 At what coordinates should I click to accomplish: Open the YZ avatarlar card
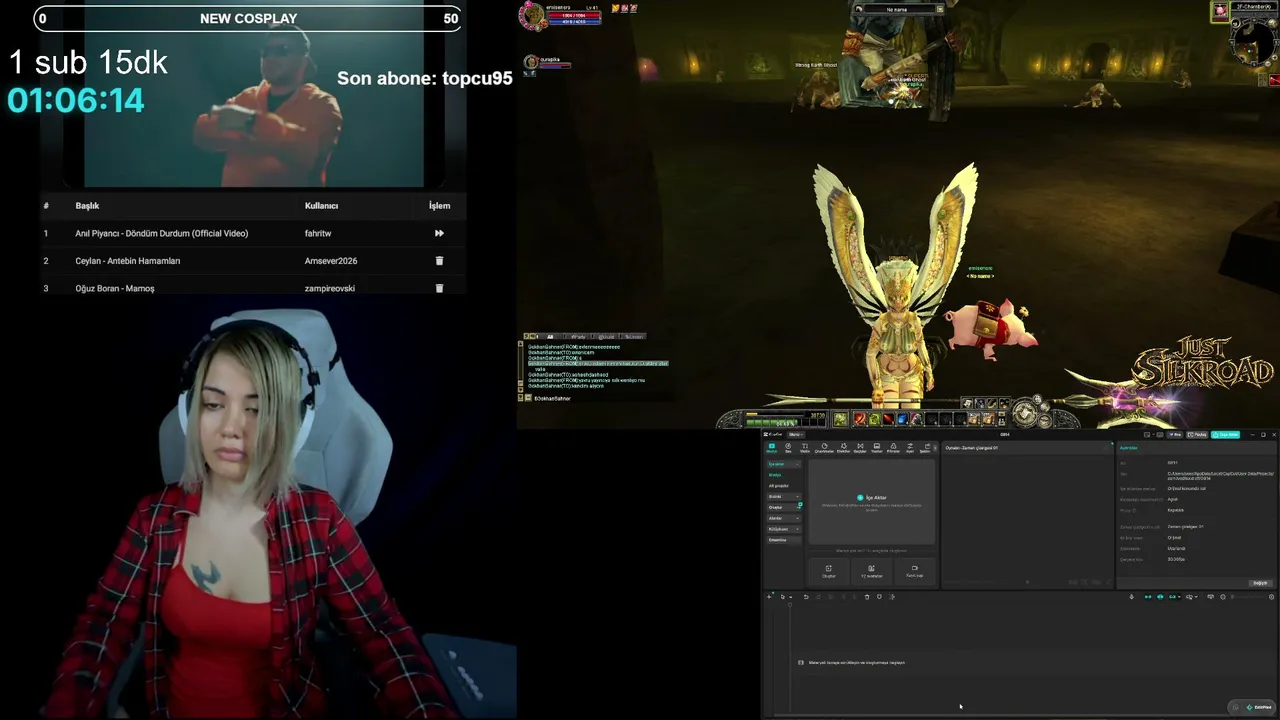coord(872,571)
